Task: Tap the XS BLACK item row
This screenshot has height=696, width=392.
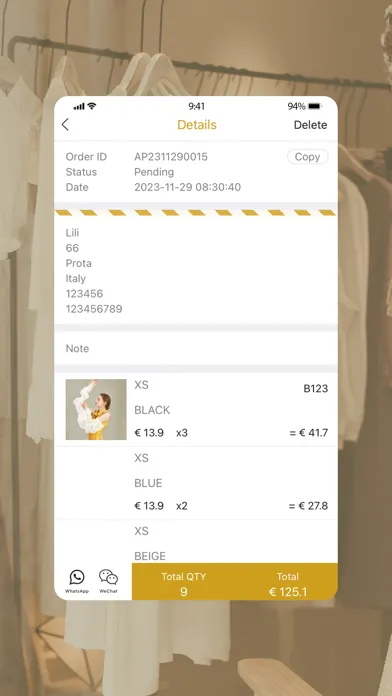Action: [x=196, y=410]
